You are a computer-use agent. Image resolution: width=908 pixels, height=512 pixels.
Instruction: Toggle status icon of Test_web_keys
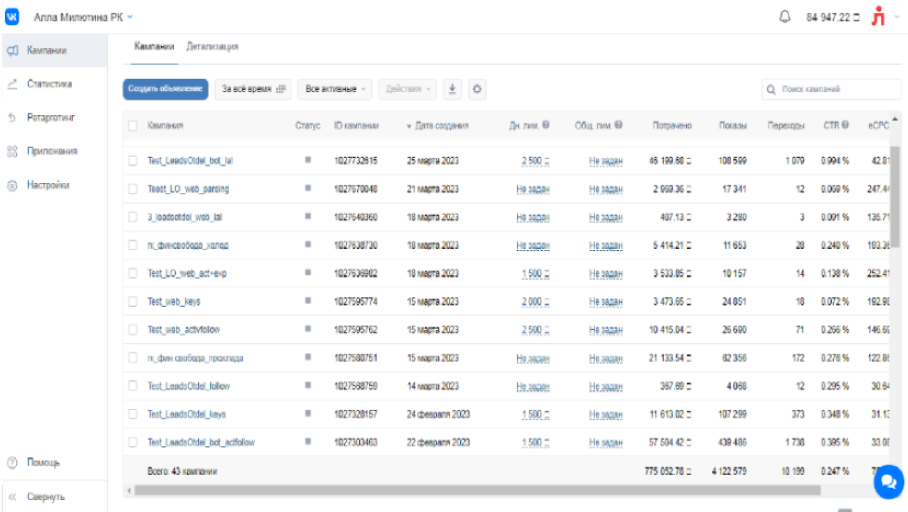[x=308, y=301]
